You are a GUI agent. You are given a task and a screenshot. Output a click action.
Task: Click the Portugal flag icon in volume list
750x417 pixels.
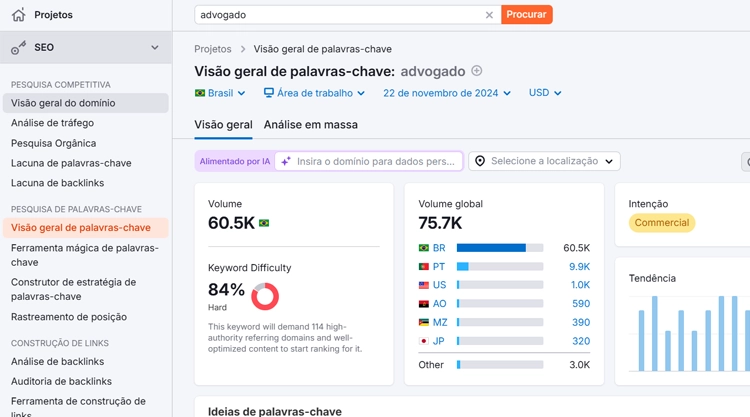[x=424, y=266]
